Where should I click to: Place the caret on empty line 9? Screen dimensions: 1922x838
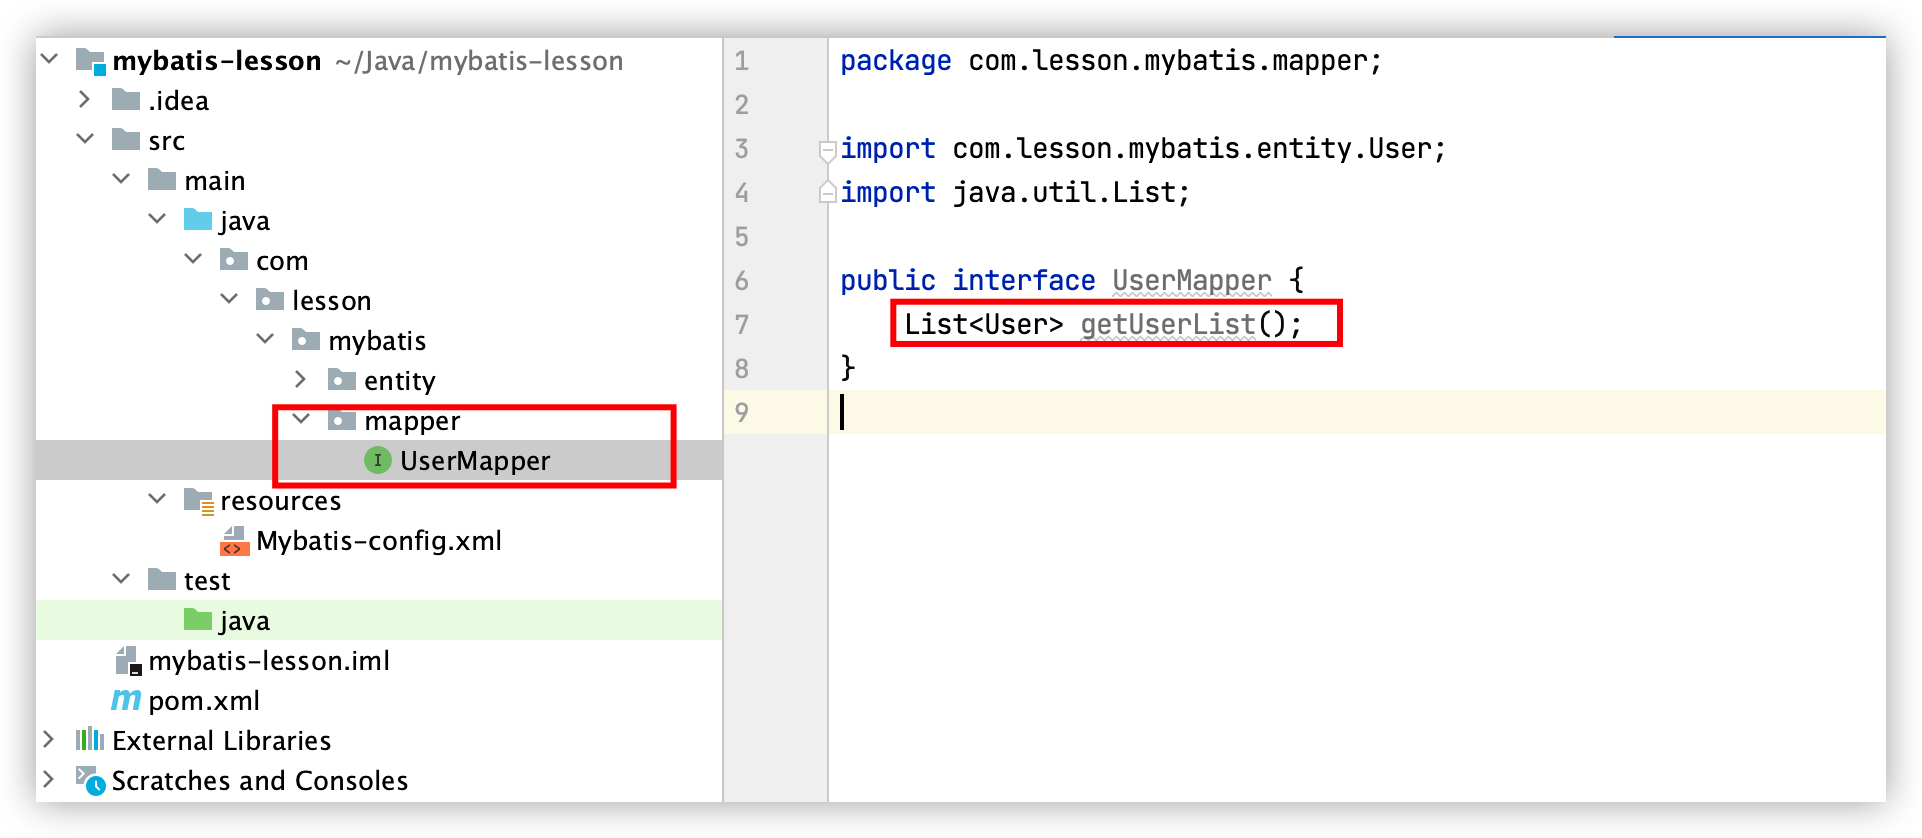(x=1357, y=412)
